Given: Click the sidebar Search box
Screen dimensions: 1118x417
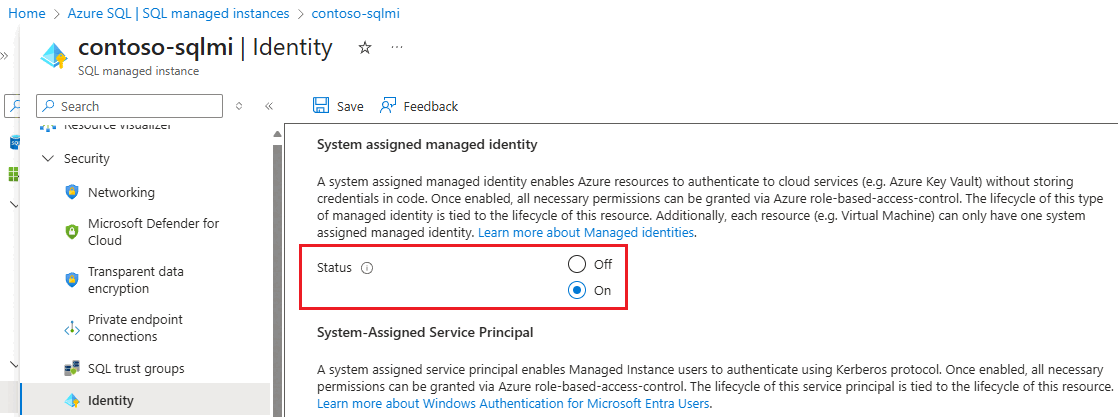Looking at the screenshot, I should click(130, 106).
